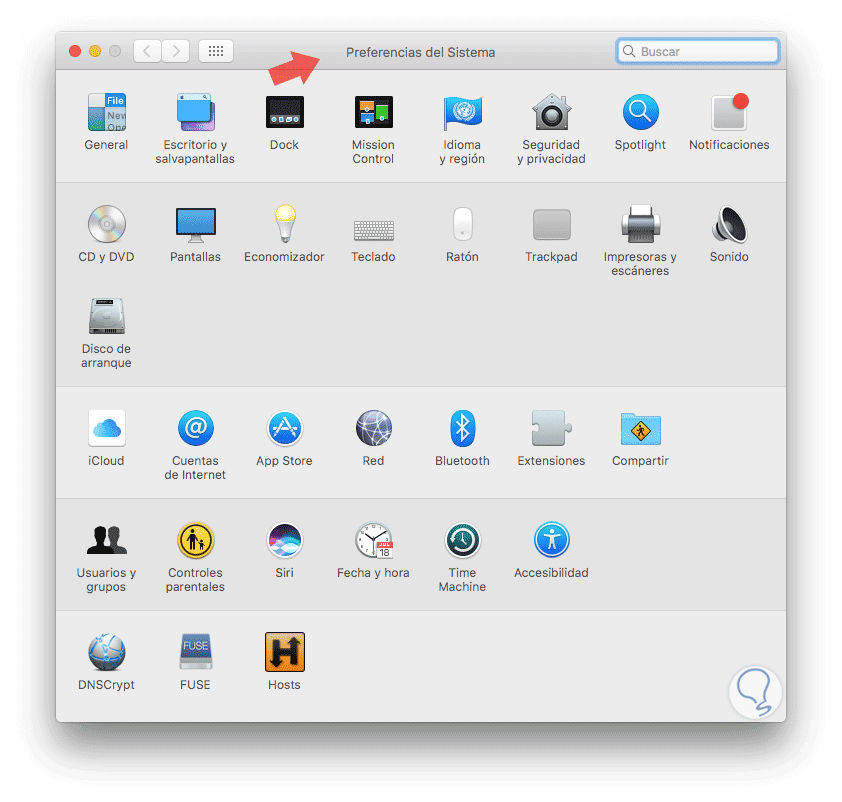The width and height of the screenshot is (842, 802).
Task: Minimize the window with yellow button
Action: click(95, 52)
